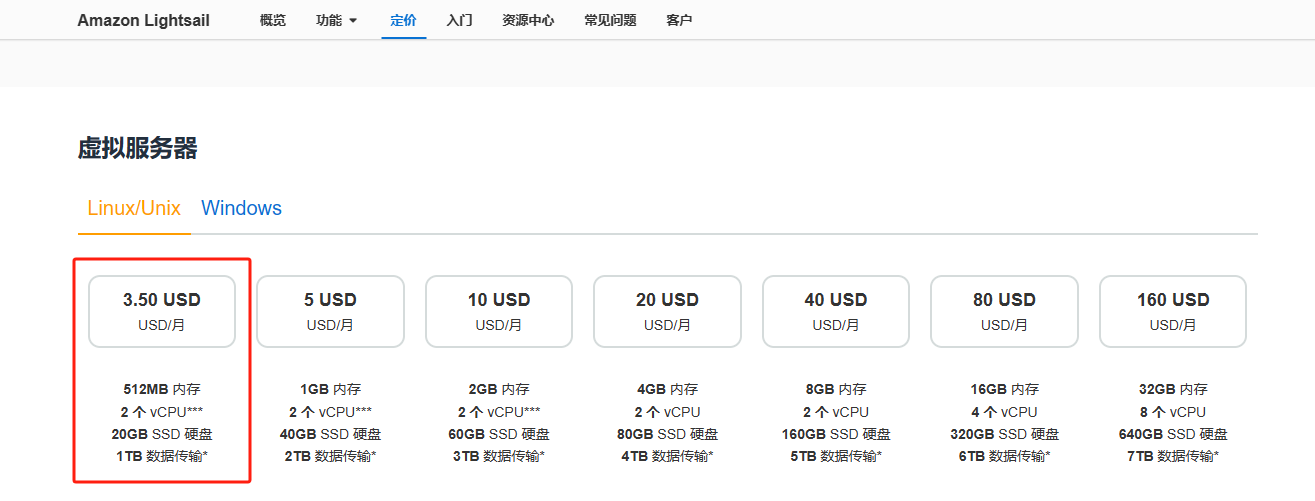
Task: Select the 5 USD plan card
Action: (x=330, y=311)
